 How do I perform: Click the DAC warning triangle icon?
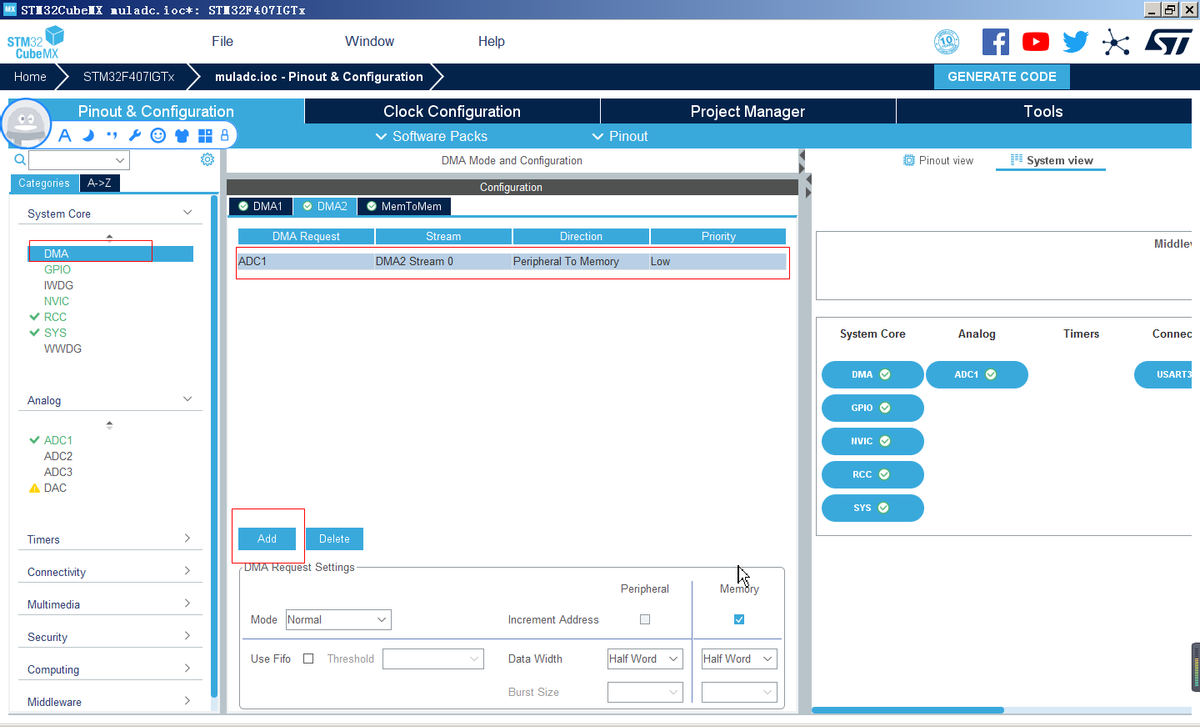[x=35, y=488]
